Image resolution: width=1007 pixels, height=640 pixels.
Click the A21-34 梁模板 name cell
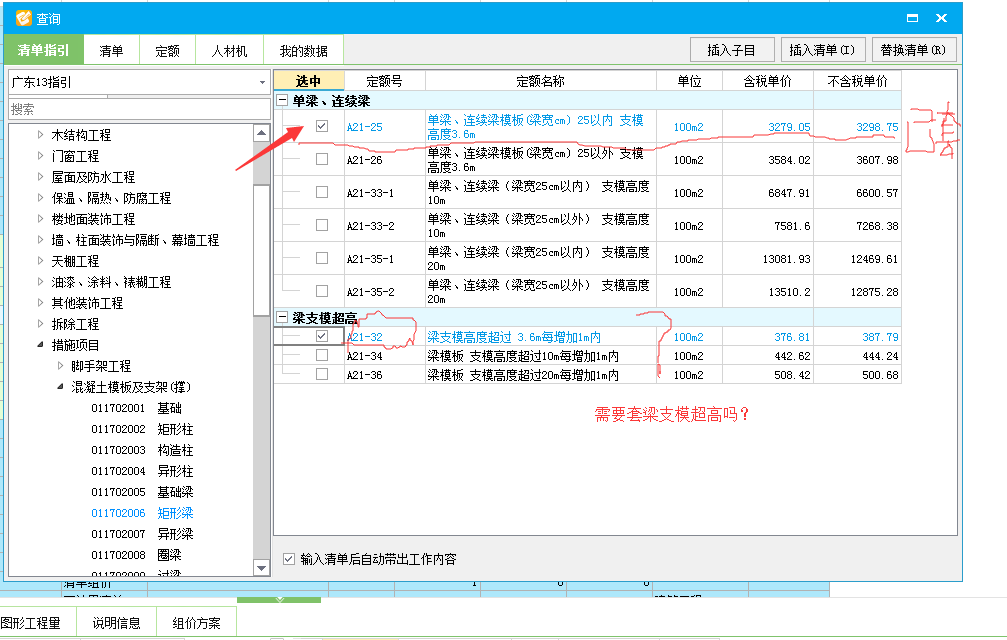[541, 356]
